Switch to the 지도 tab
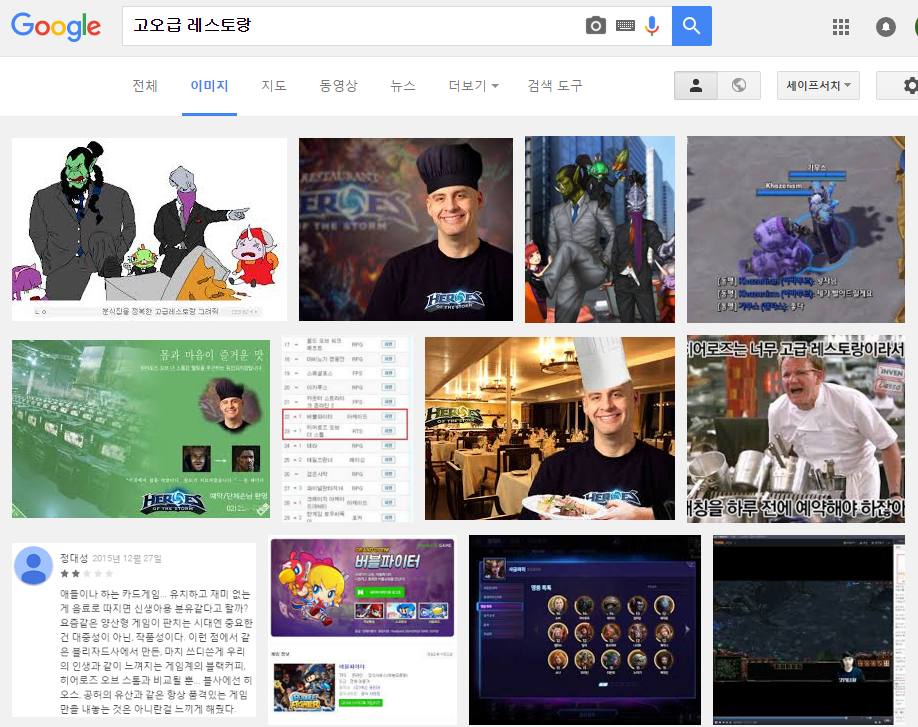 click(x=273, y=86)
